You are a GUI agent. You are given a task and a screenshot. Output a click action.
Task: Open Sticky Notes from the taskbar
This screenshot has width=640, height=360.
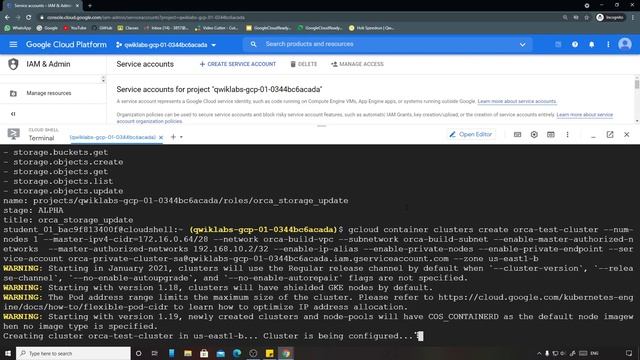(269, 353)
